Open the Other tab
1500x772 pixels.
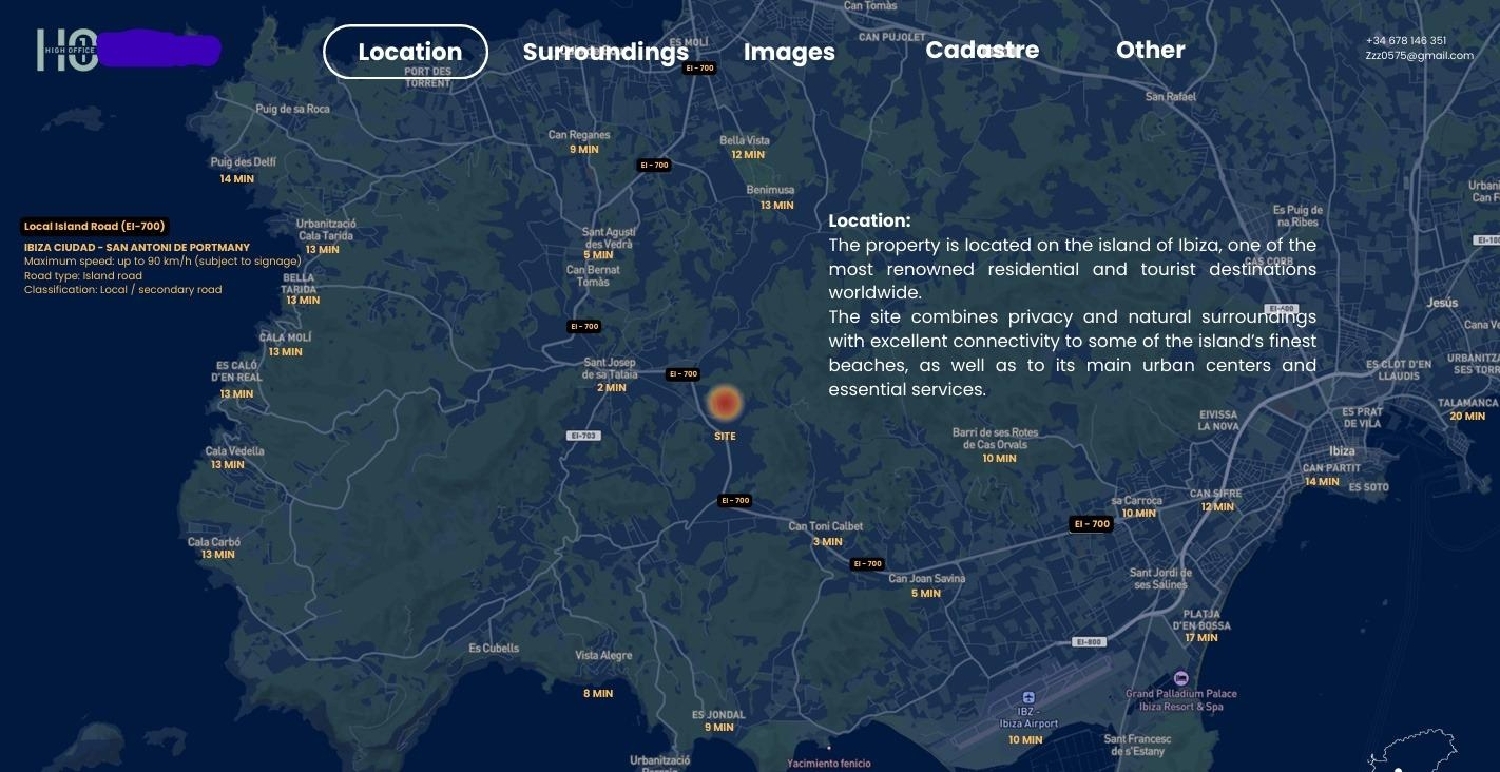(x=1150, y=50)
